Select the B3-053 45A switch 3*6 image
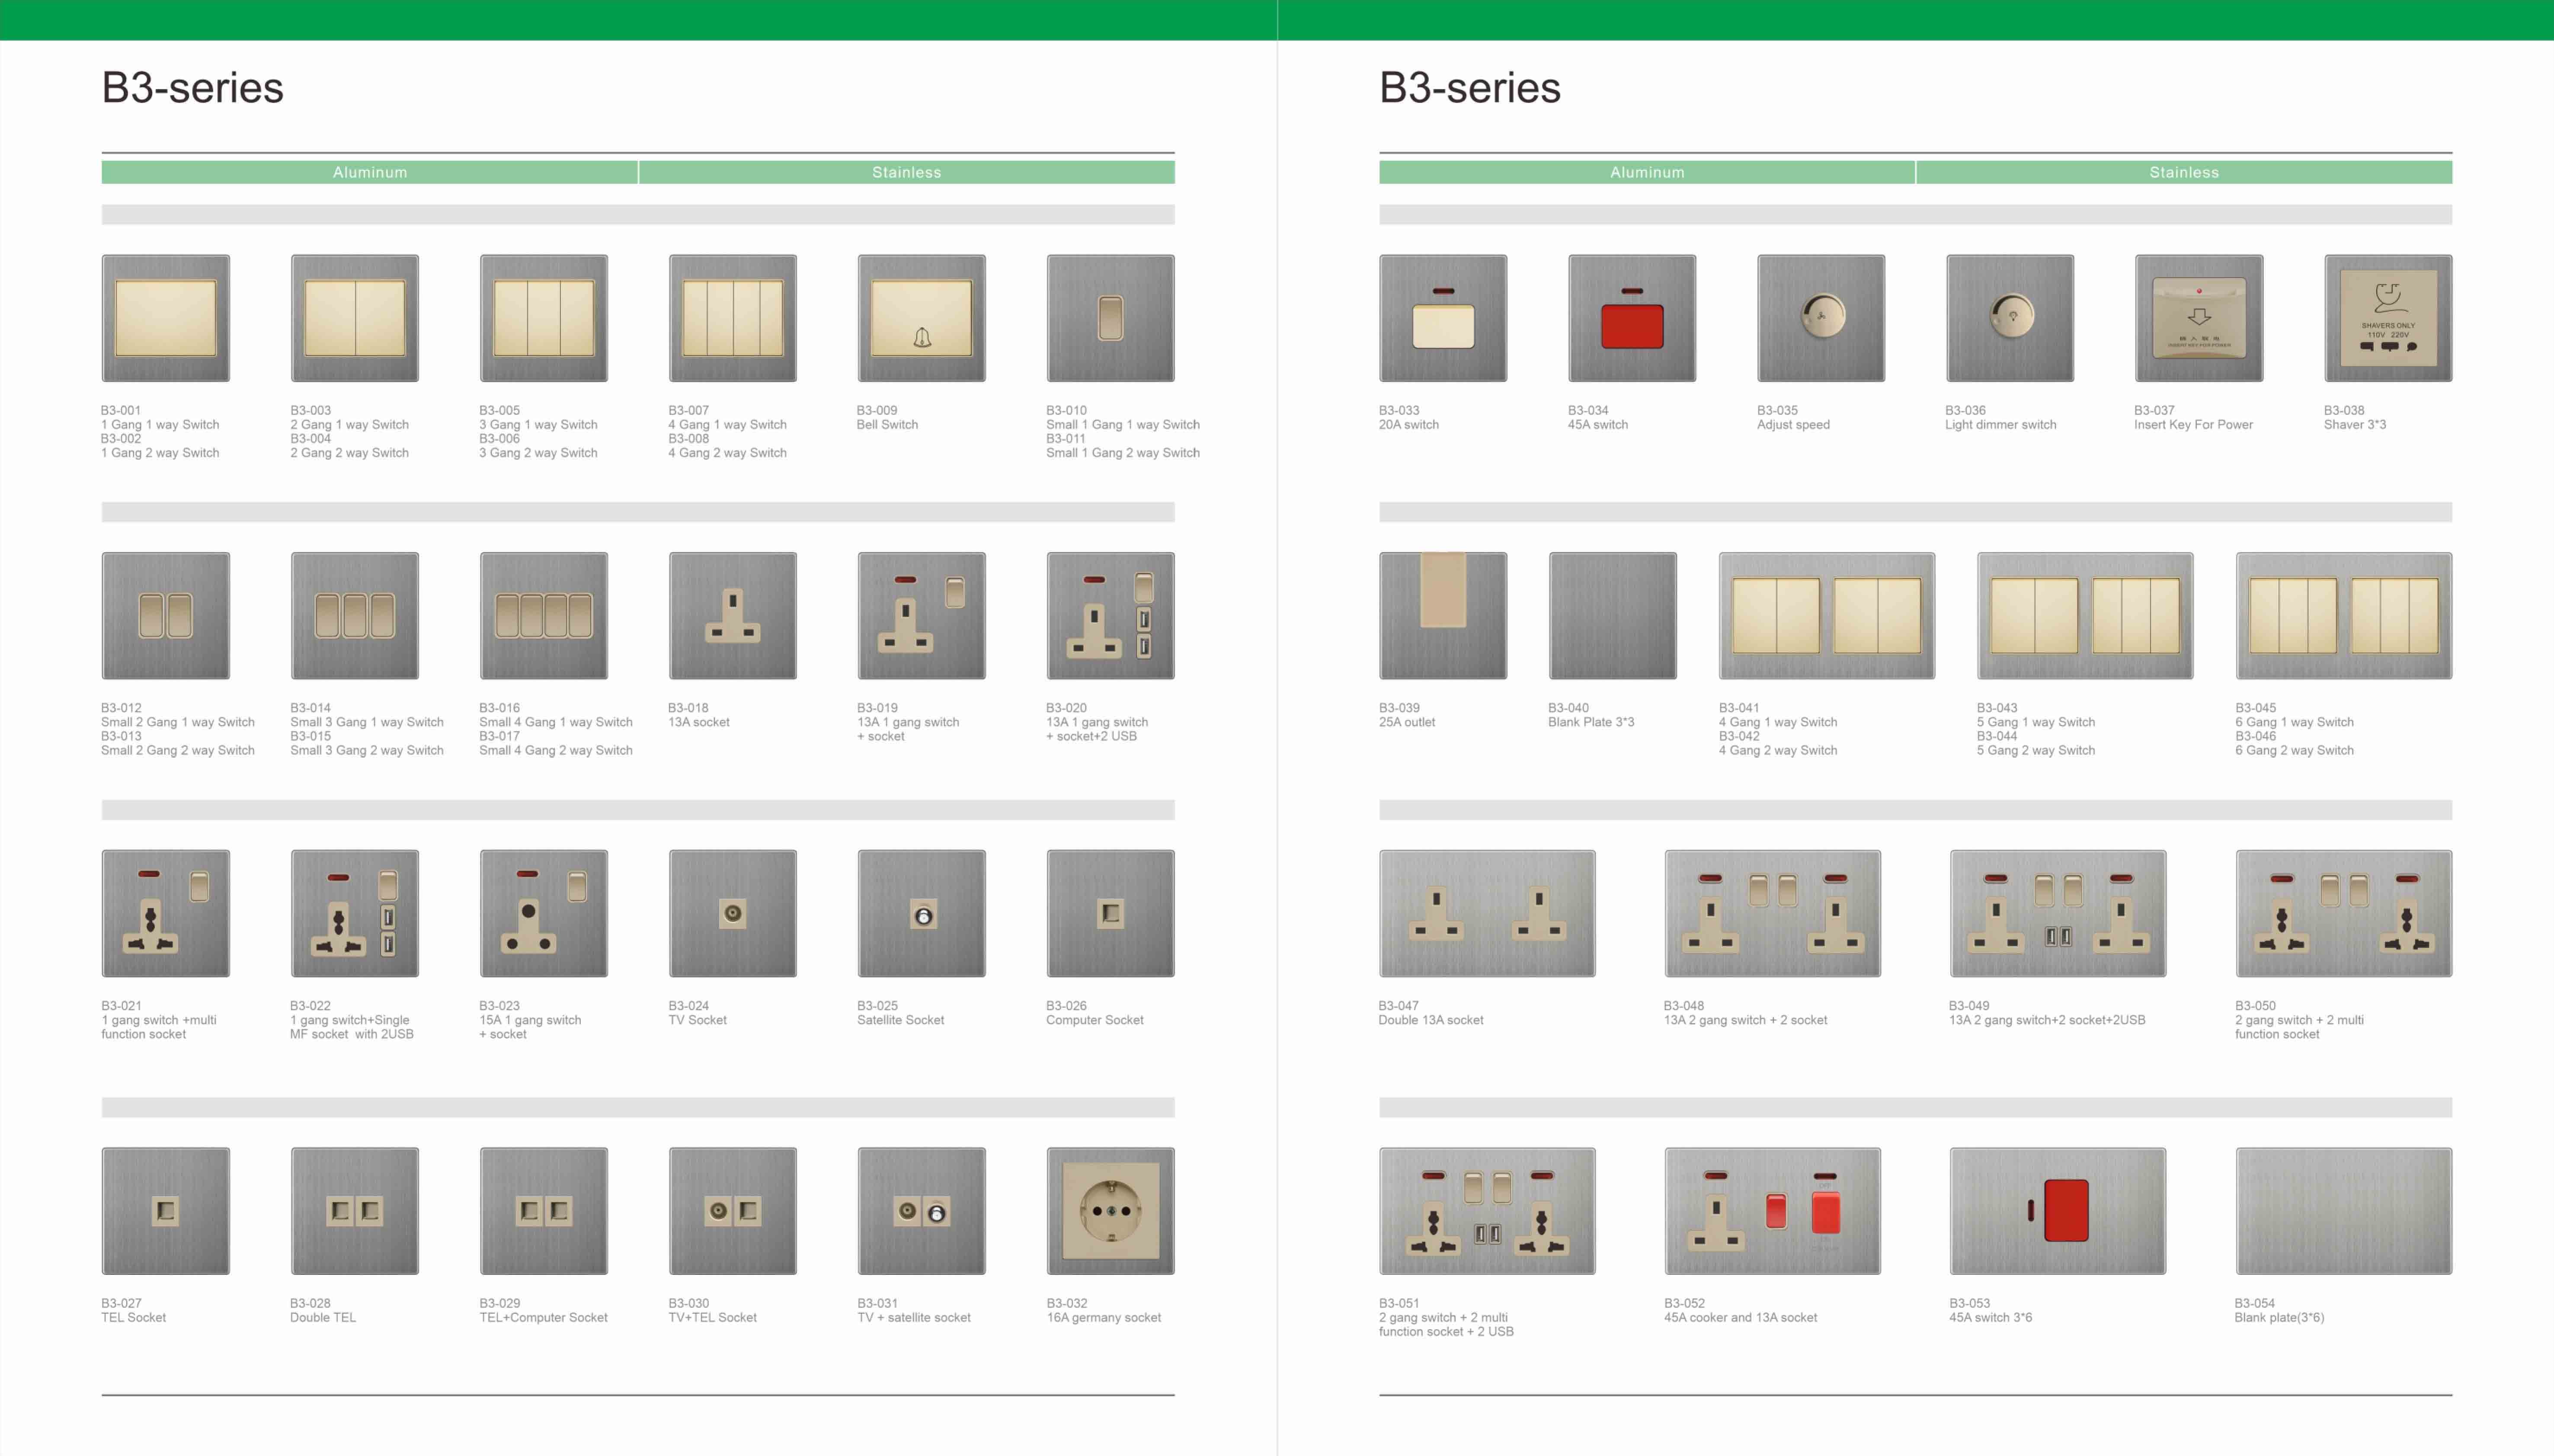This screenshot has width=2554, height=1456. tap(2058, 1211)
